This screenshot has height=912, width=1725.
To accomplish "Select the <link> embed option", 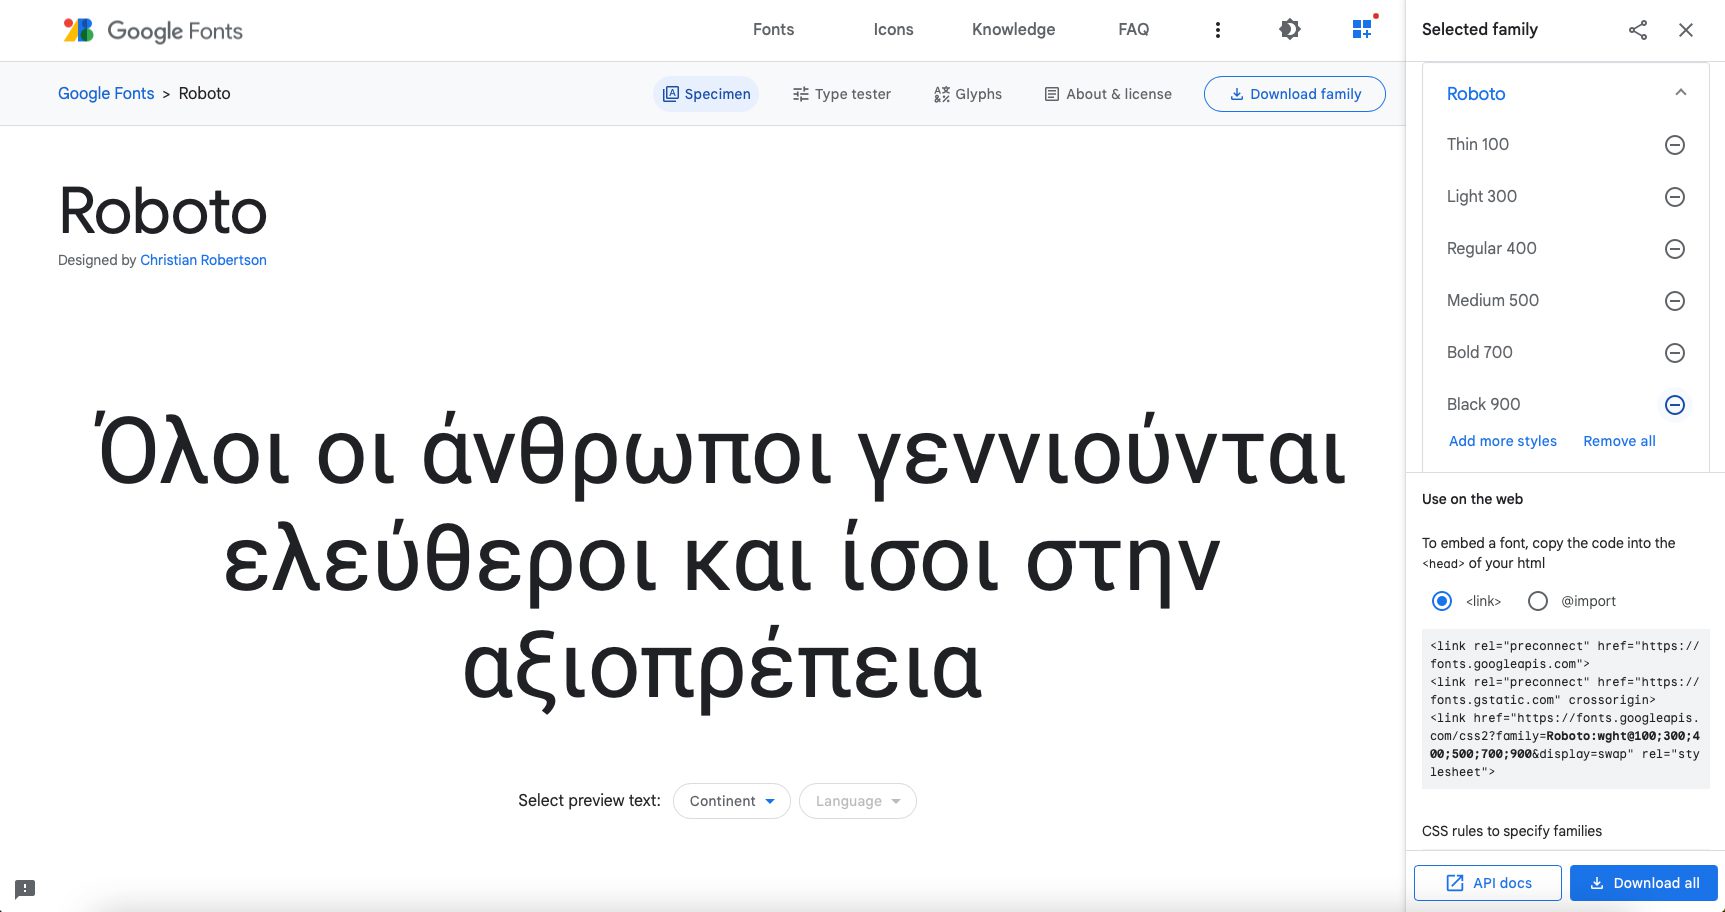I will [x=1442, y=601].
